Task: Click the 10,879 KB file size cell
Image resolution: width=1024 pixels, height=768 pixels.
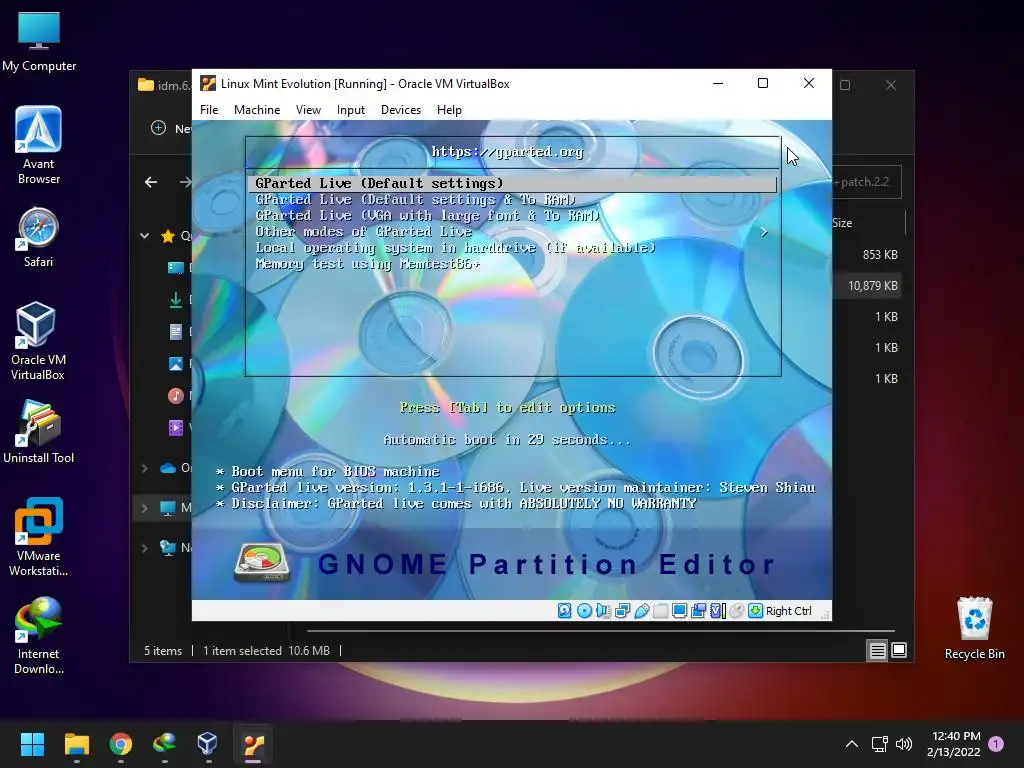Action: [x=872, y=285]
